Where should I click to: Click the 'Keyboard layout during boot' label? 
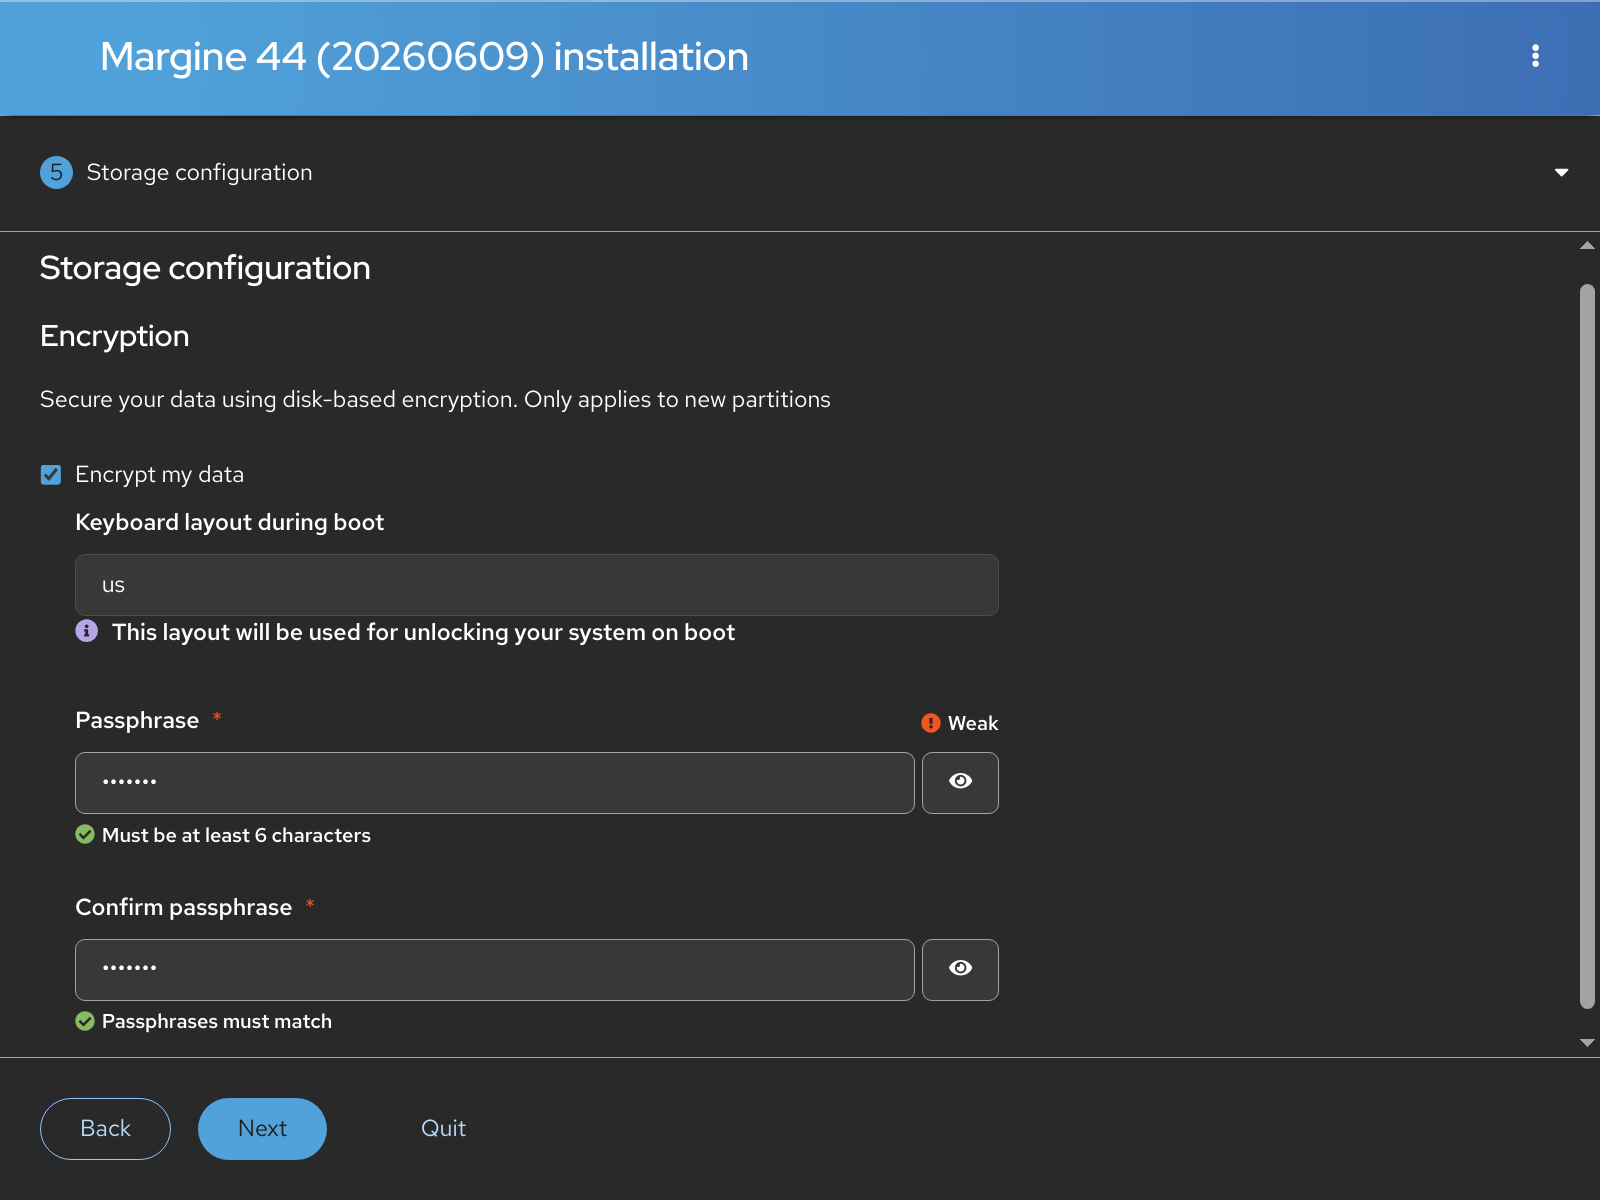click(230, 522)
